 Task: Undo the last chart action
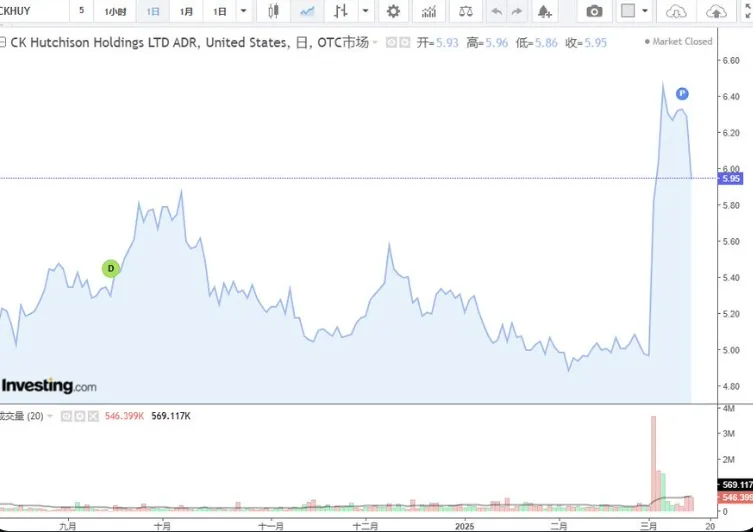click(x=495, y=11)
